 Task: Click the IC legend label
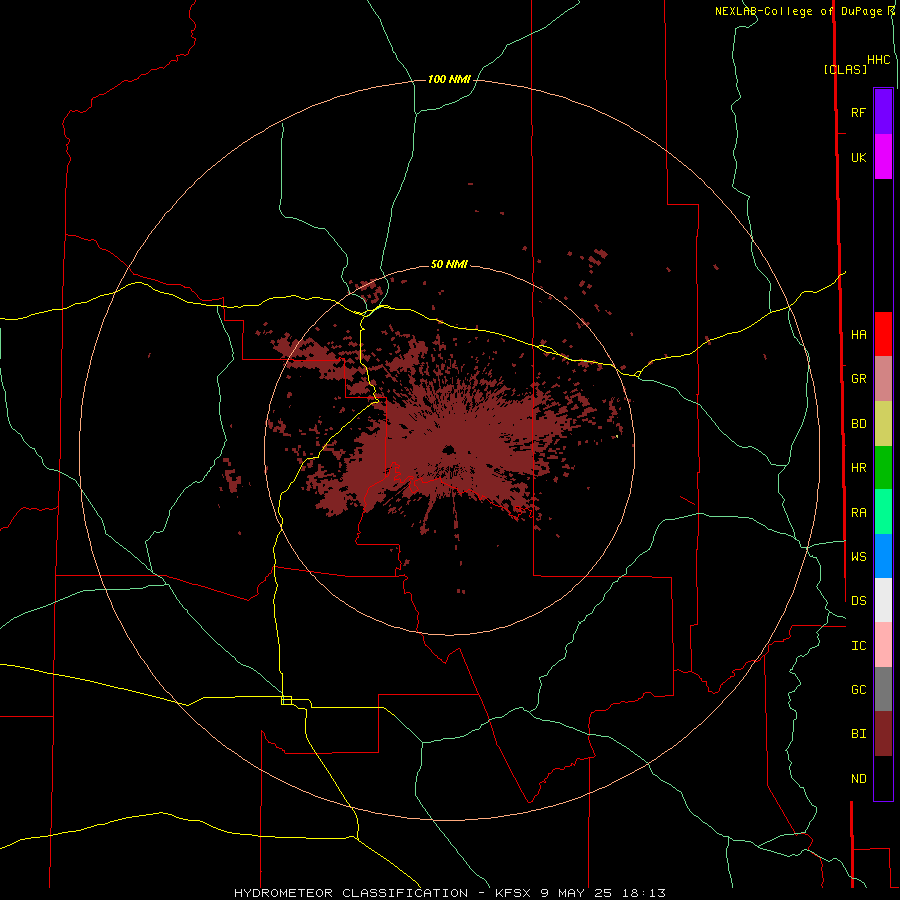point(858,646)
